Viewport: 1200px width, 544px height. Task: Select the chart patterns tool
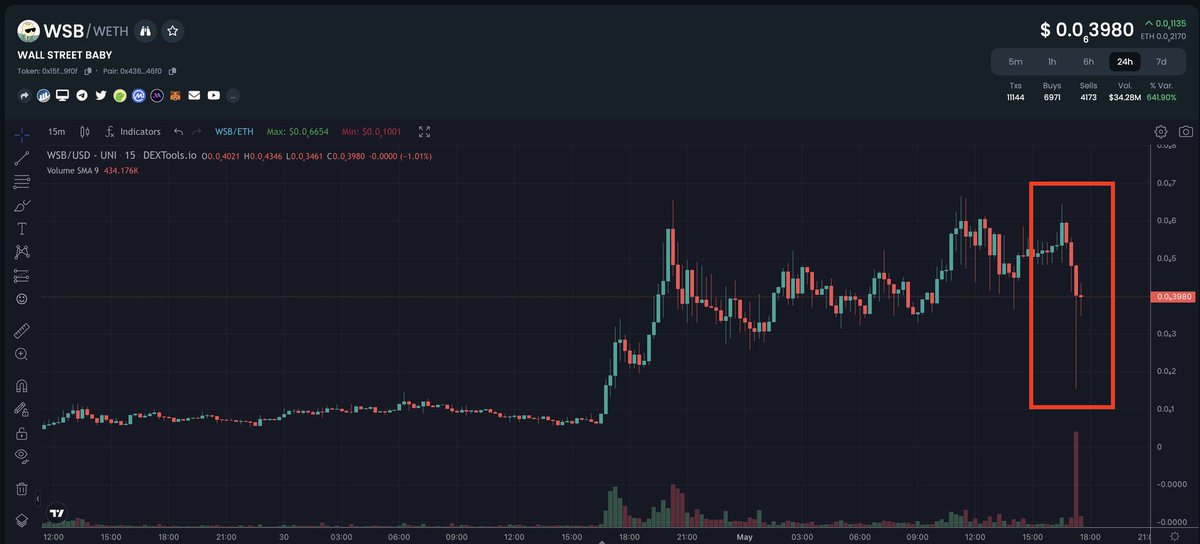click(21, 252)
